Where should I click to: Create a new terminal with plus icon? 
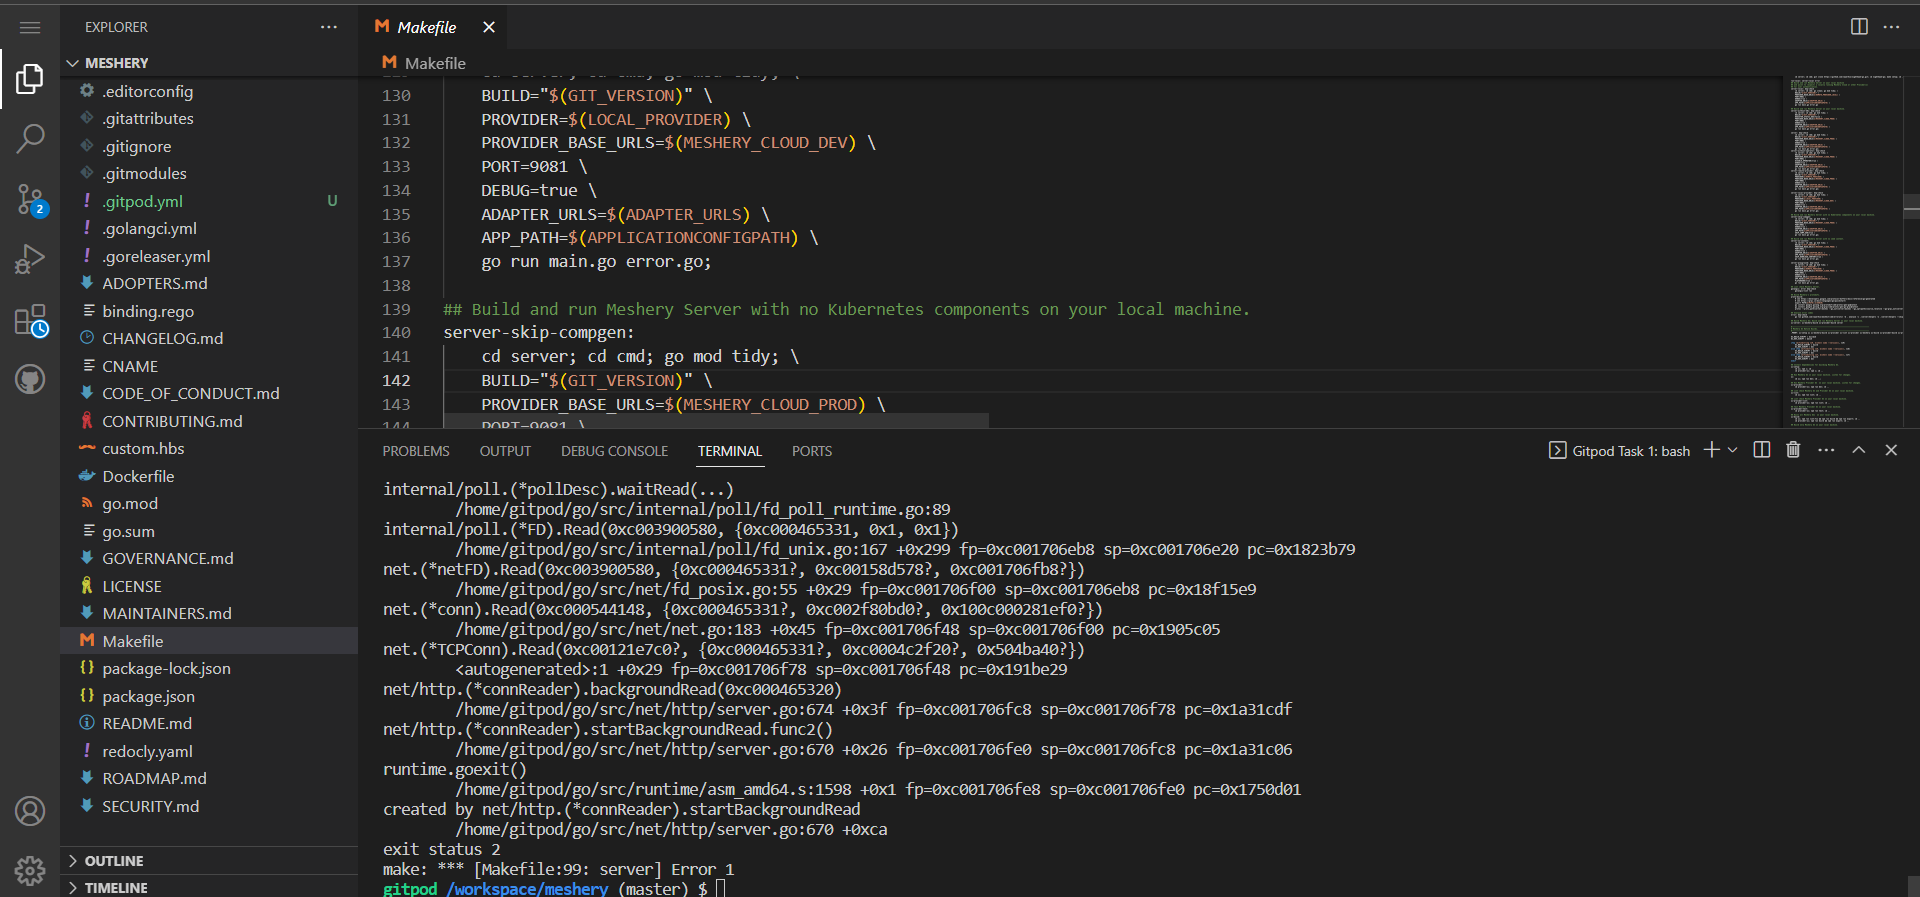pos(1711,450)
